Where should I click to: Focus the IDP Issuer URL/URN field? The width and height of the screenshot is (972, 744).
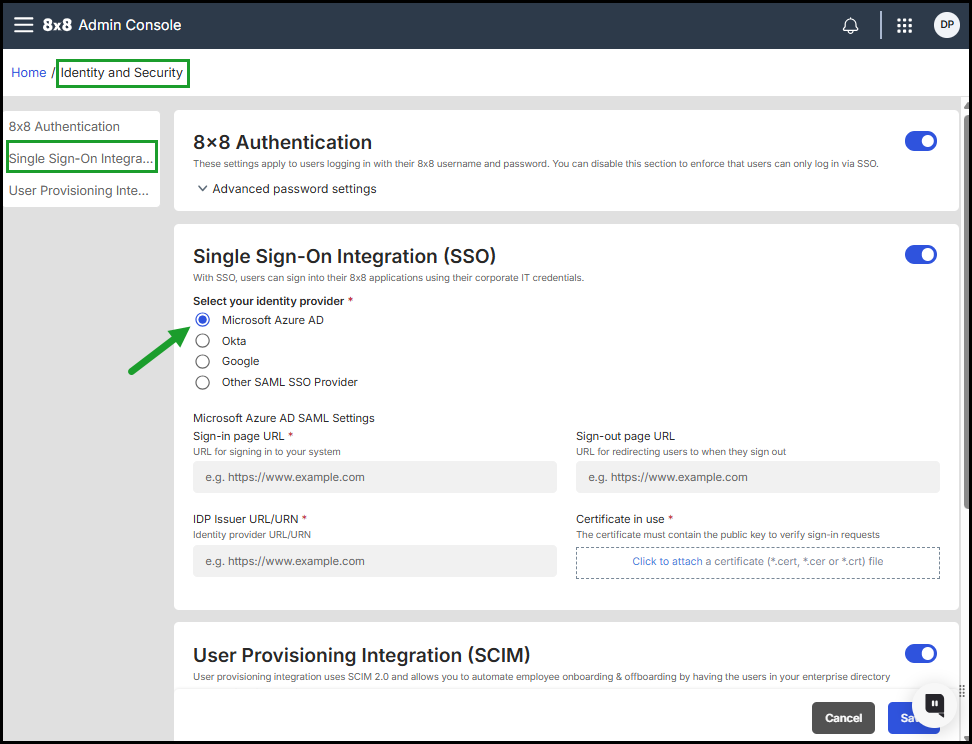(x=374, y=561)
